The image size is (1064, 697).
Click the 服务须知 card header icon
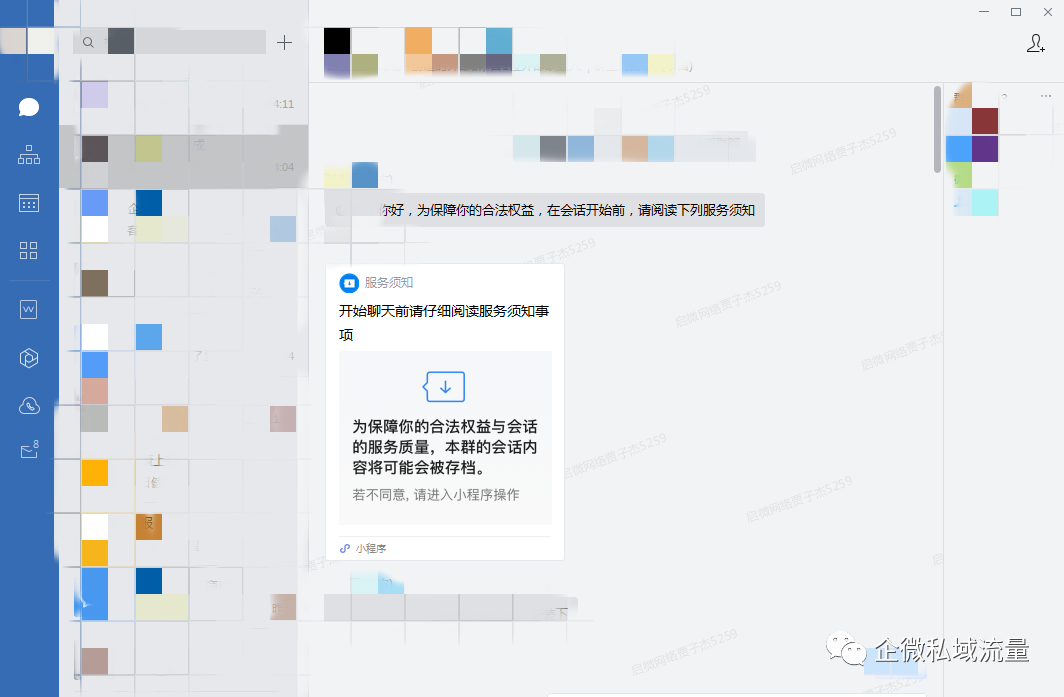349,283
